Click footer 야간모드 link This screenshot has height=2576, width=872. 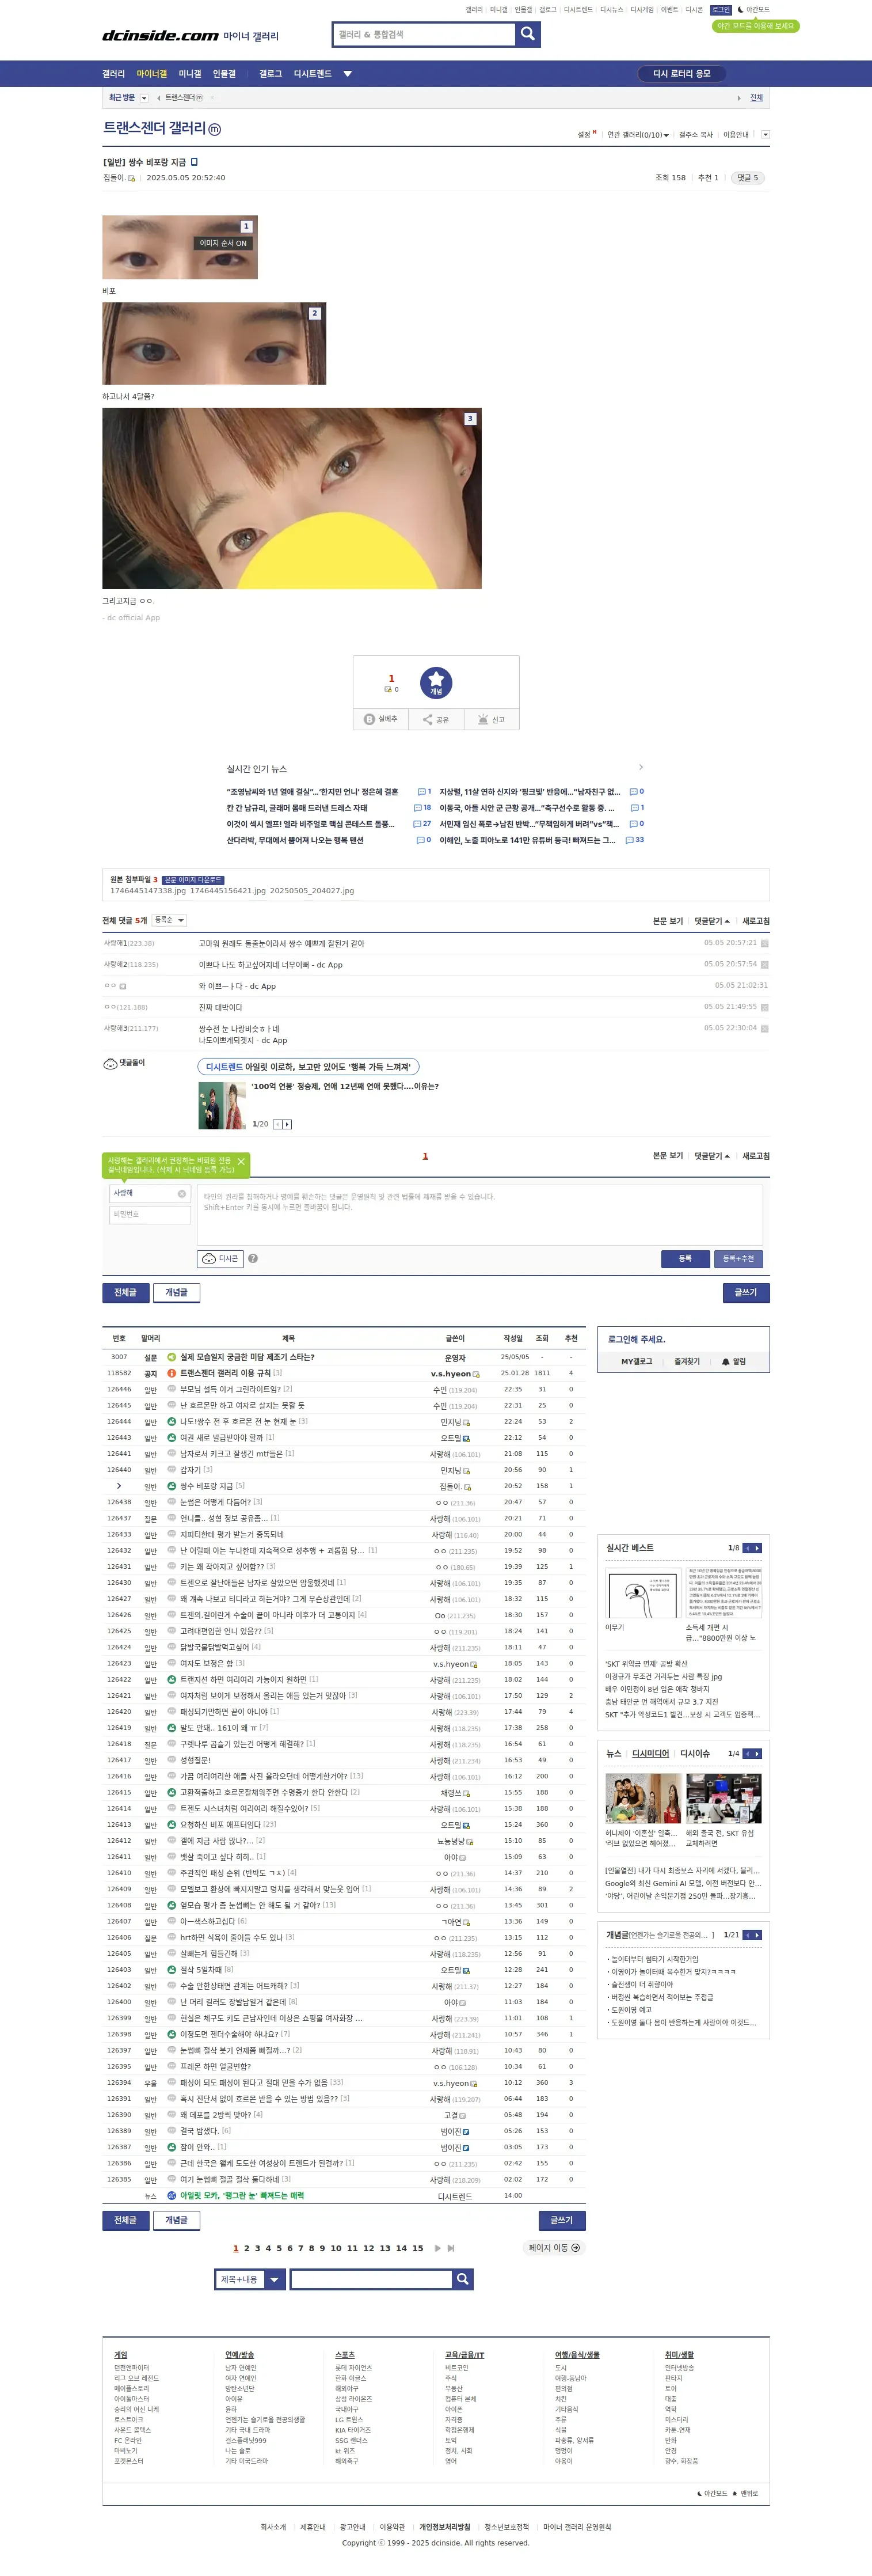pos(712,2494)
